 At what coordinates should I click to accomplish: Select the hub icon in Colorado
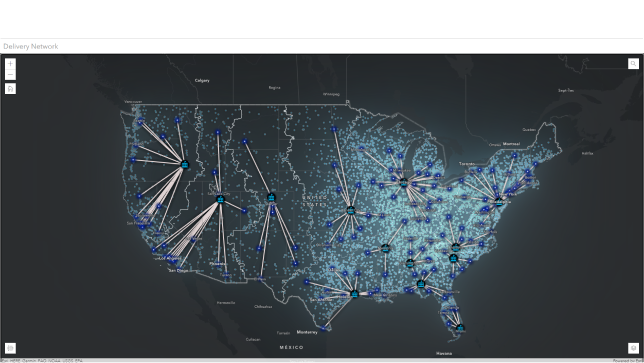[x=271, y=198]
